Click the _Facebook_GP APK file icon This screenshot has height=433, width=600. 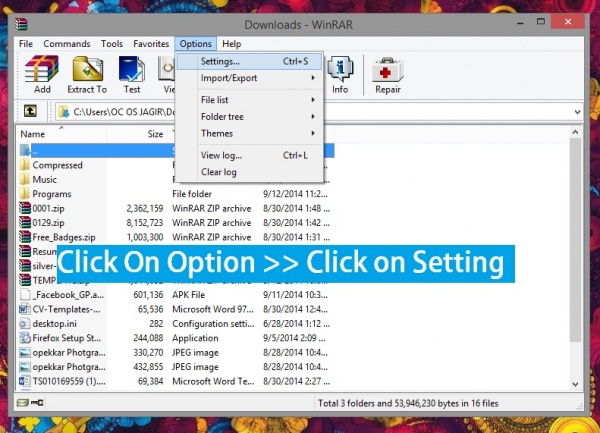pyautogui.click(x=25, y=295)
